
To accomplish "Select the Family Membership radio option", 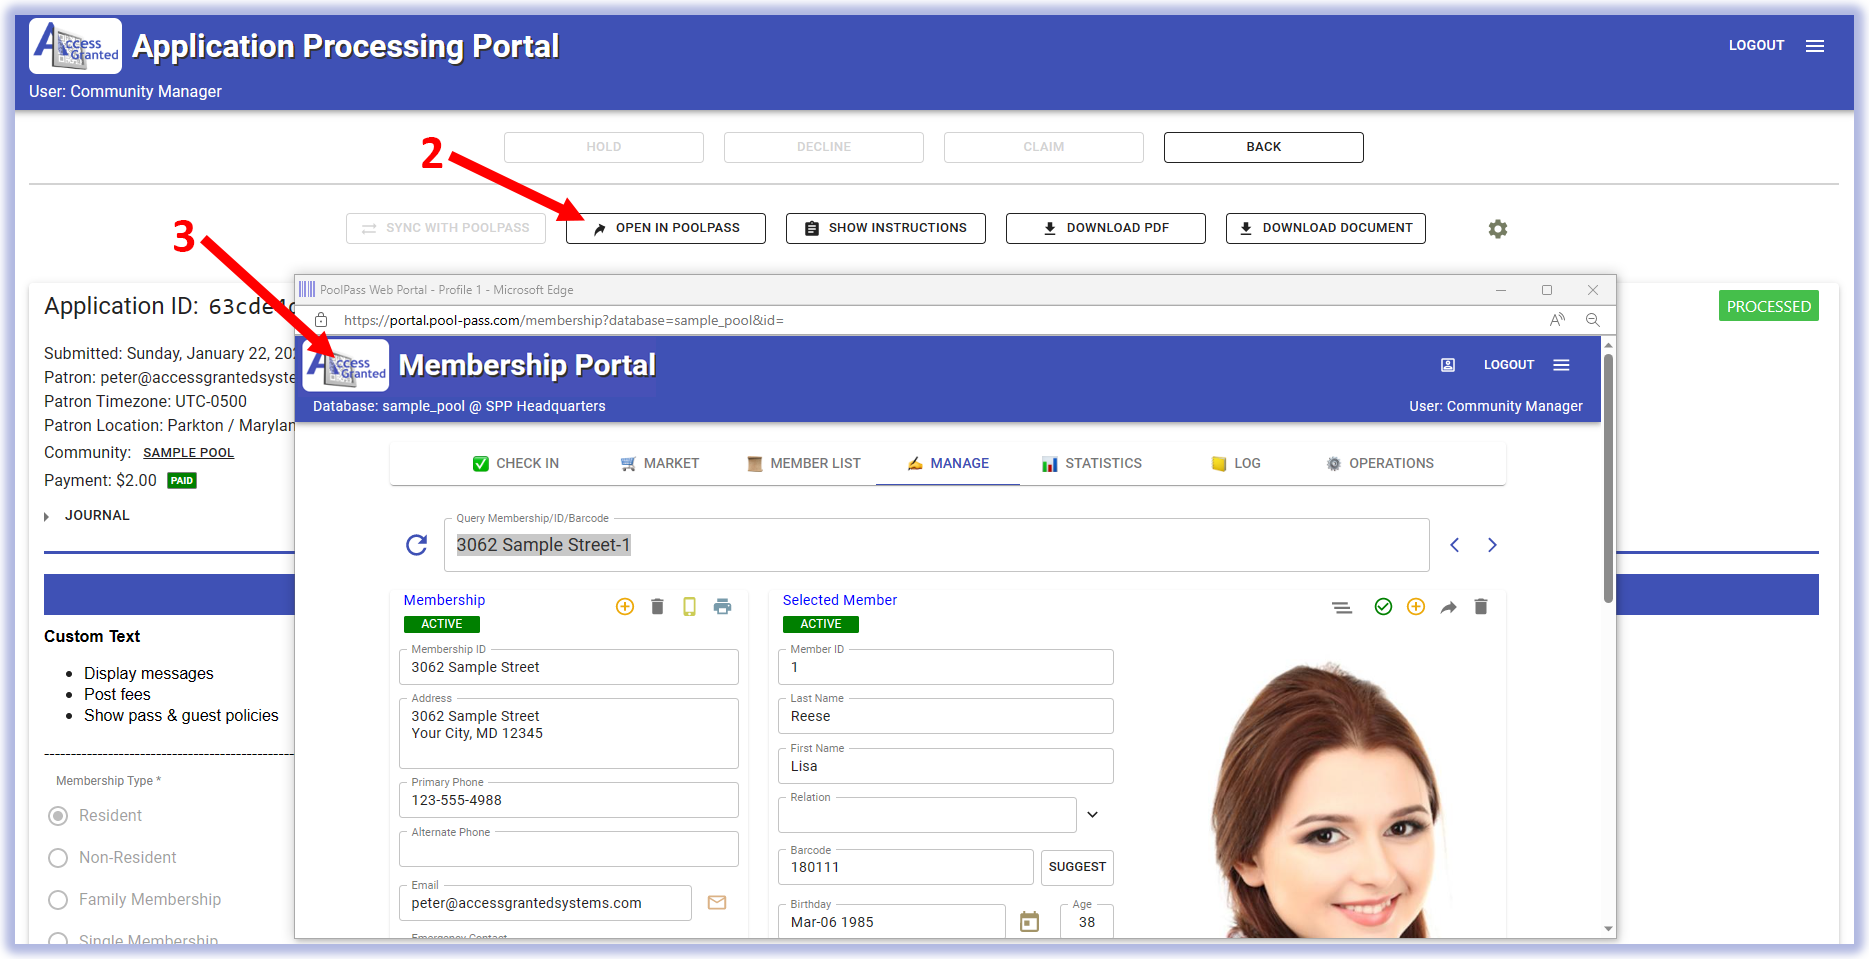I will click(59, 900).
